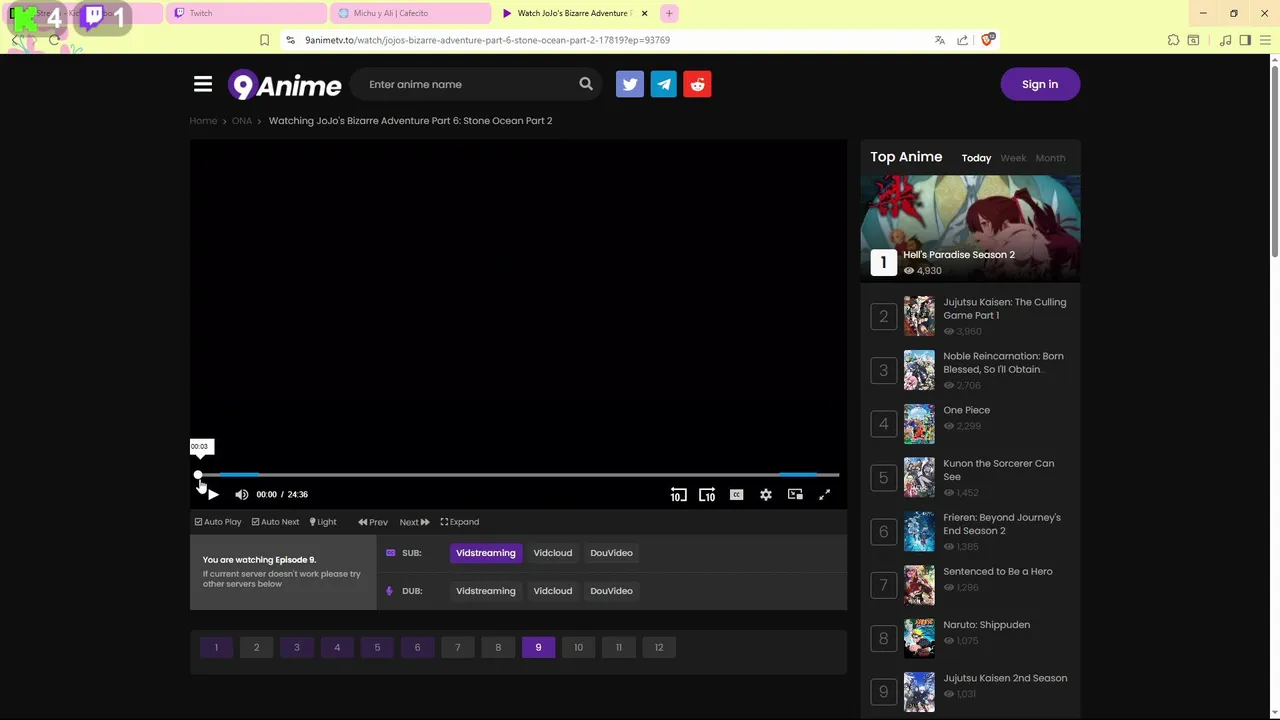Show Top Anime for Month
Viewport: 1280px width, 720px height.
(x=1050, y=158)
